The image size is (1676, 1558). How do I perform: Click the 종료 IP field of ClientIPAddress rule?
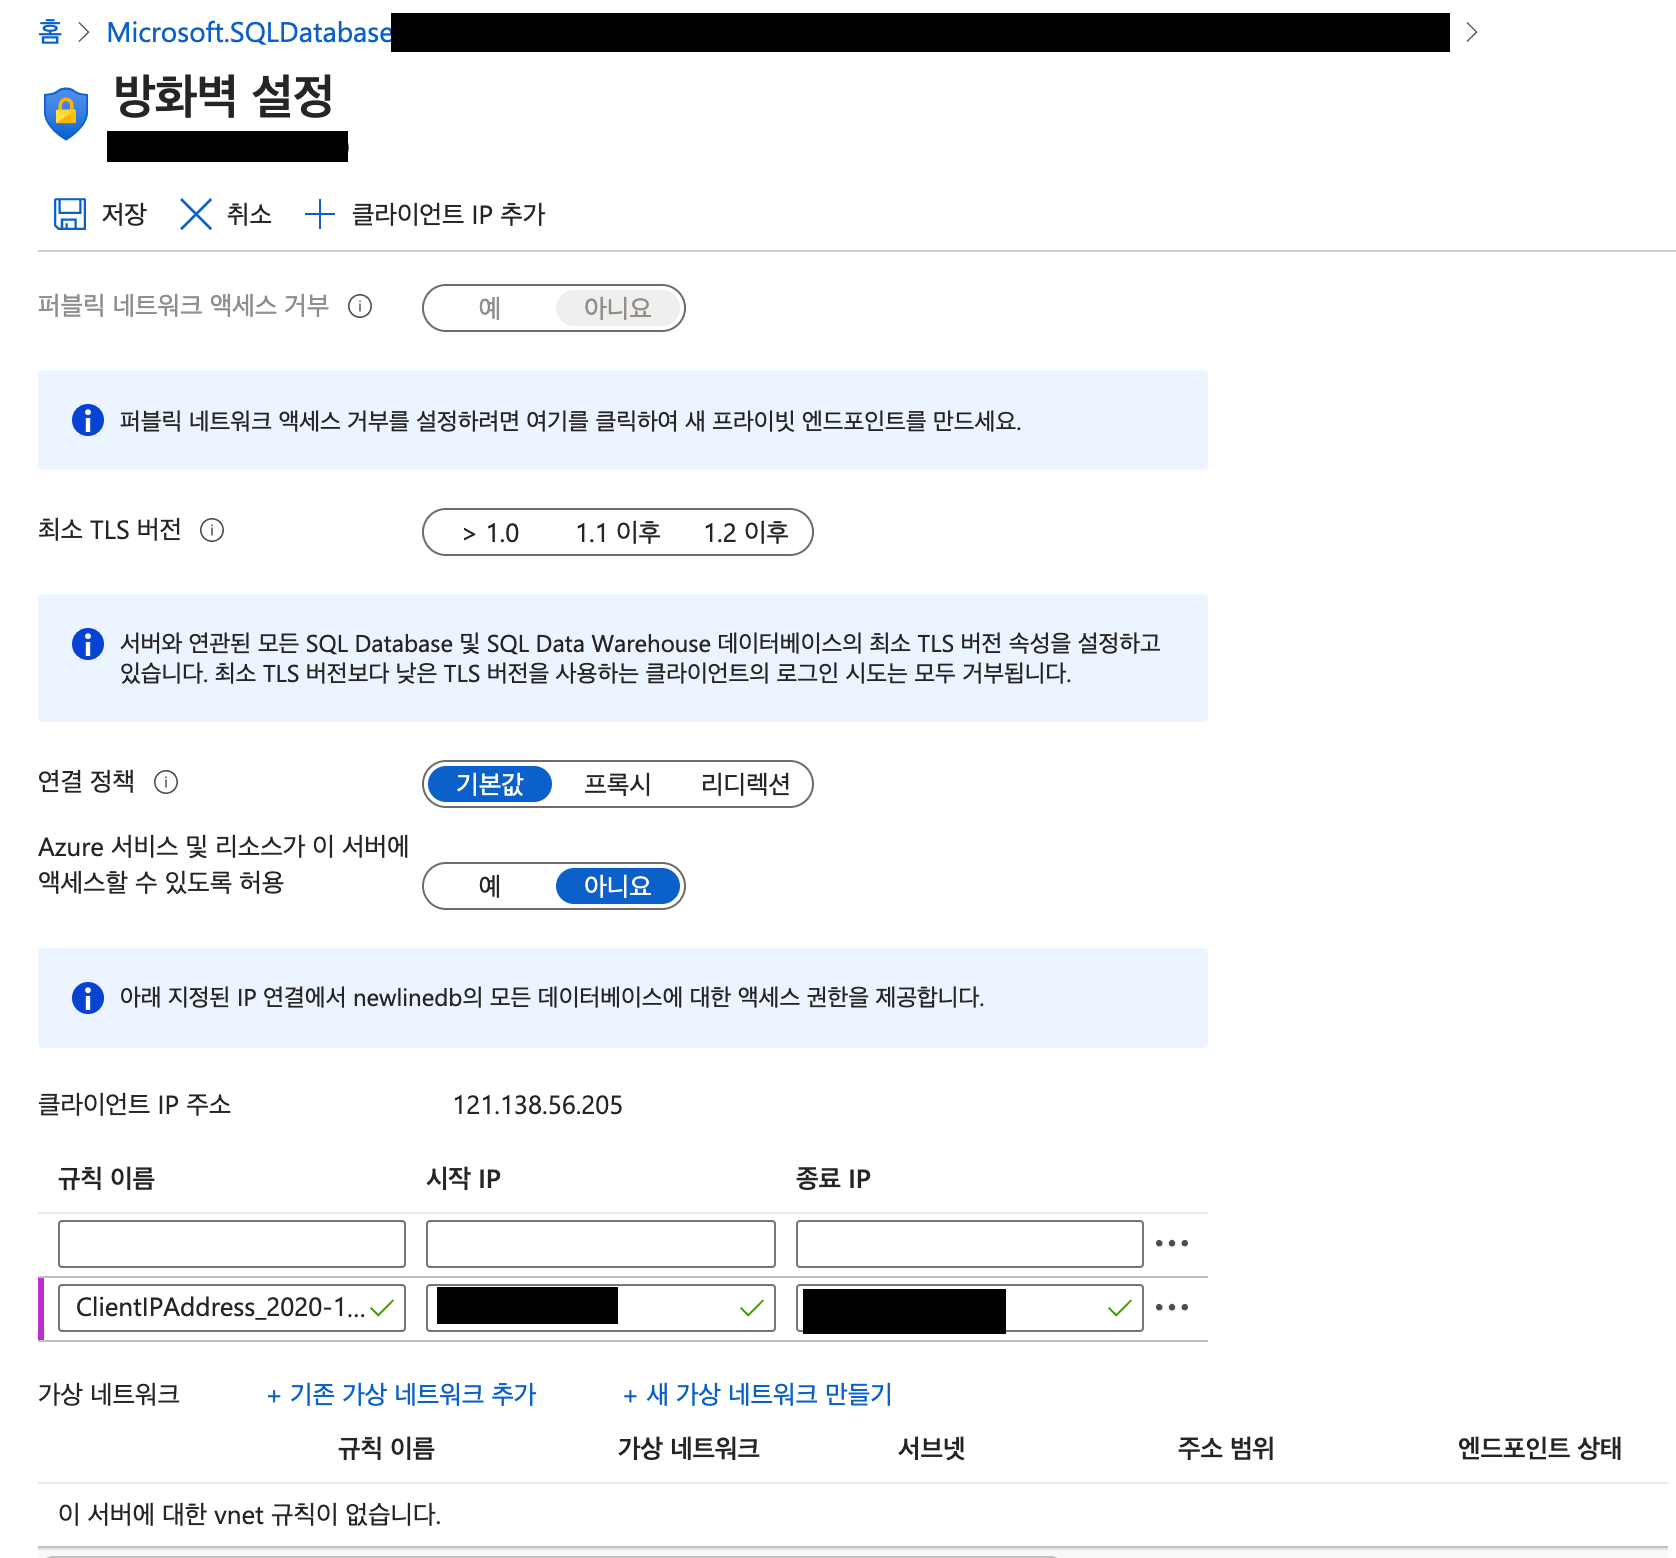pos(970,1308)
